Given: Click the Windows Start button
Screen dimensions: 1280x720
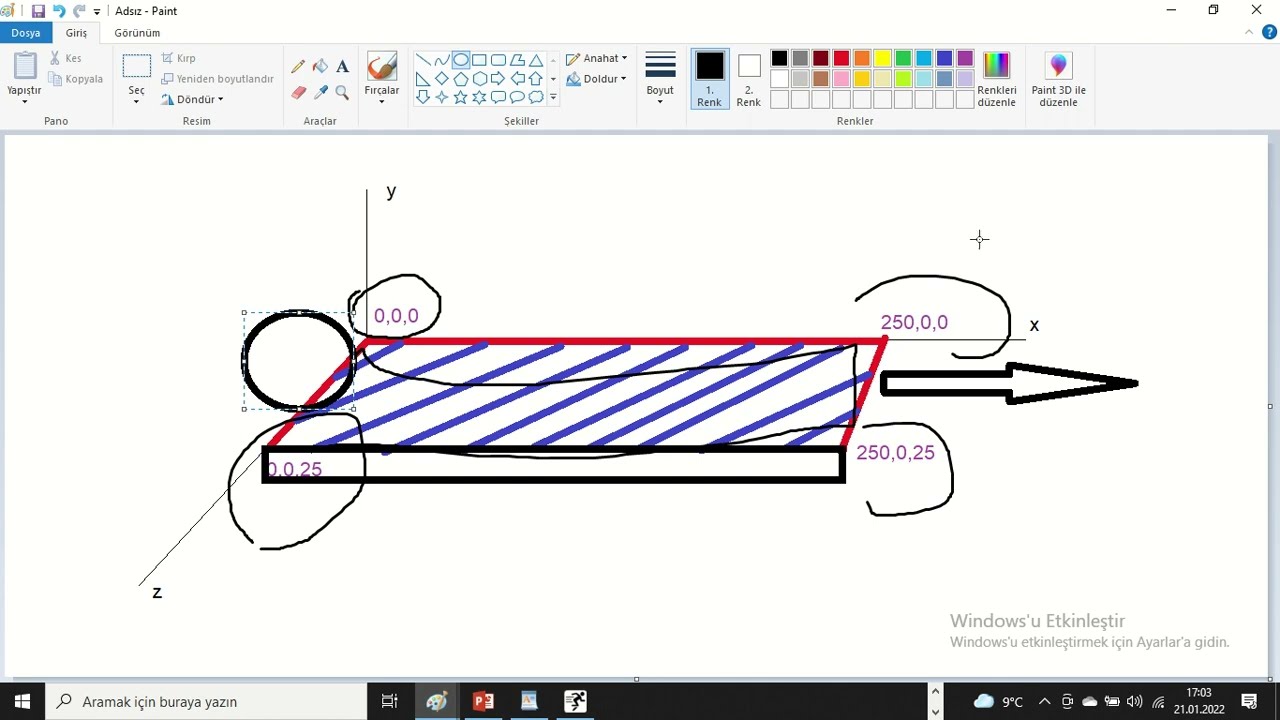Looking at the screenshot, I should point(22,701).
